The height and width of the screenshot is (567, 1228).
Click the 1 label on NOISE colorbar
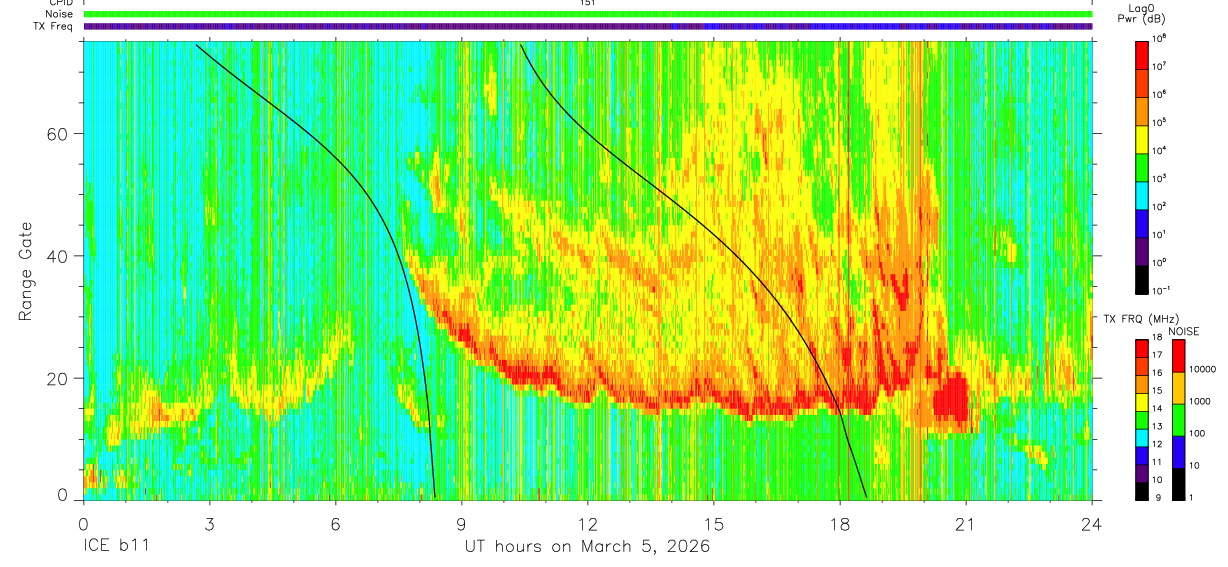pos(1190,497)
